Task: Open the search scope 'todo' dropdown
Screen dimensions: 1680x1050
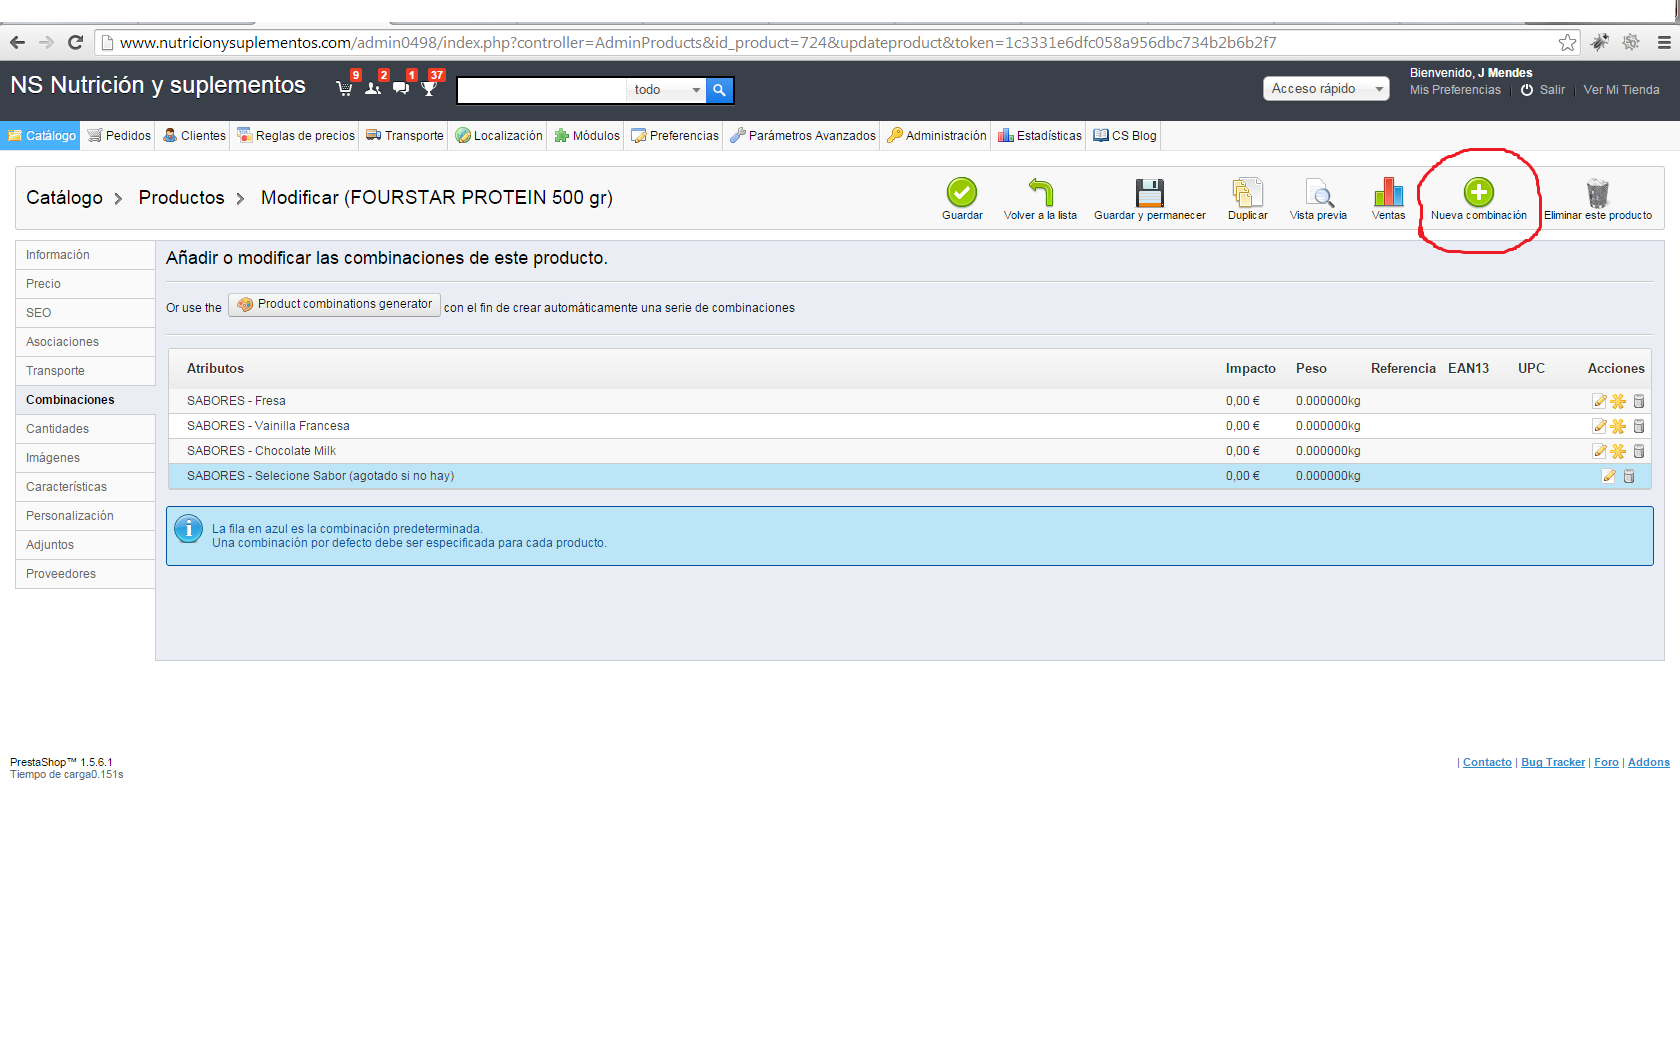Action: pyautogui.click(x=666, y=90)
